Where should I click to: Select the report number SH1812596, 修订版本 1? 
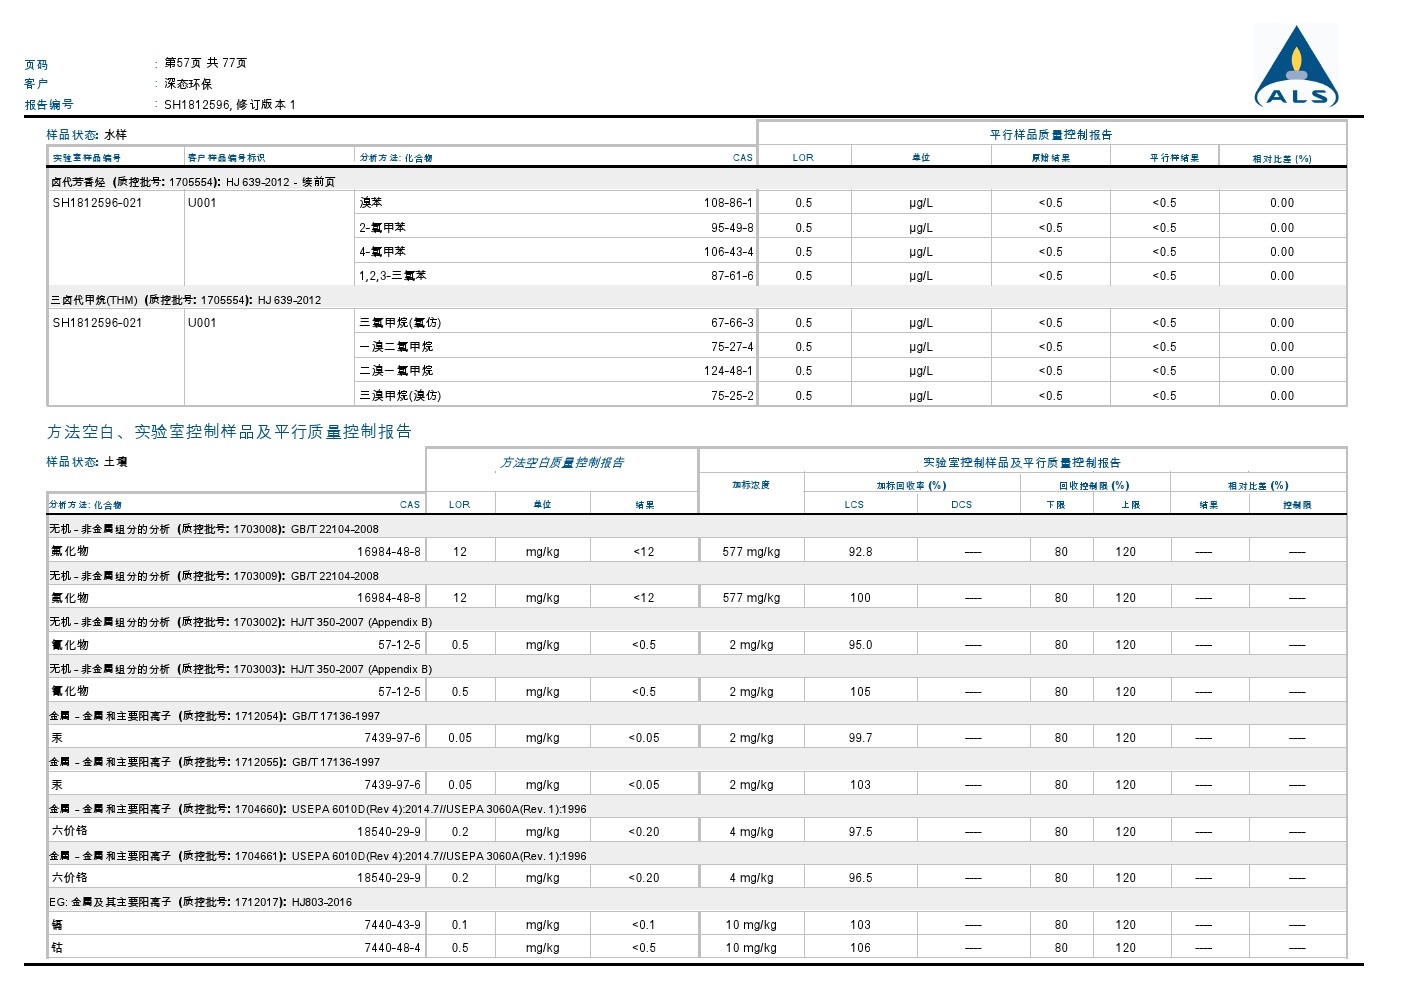click(230, 105)
